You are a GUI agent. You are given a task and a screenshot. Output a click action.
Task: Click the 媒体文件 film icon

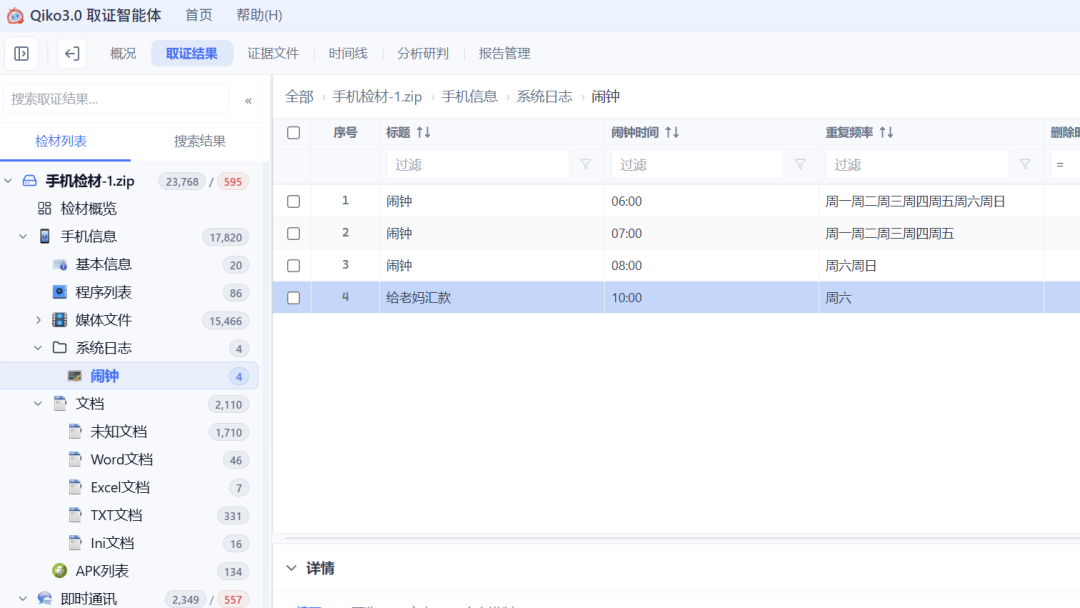coord(60,320)
